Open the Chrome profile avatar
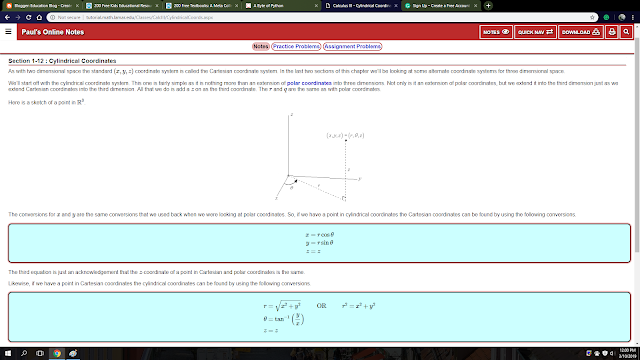This screenshot has width=640, height=360. 622,18
